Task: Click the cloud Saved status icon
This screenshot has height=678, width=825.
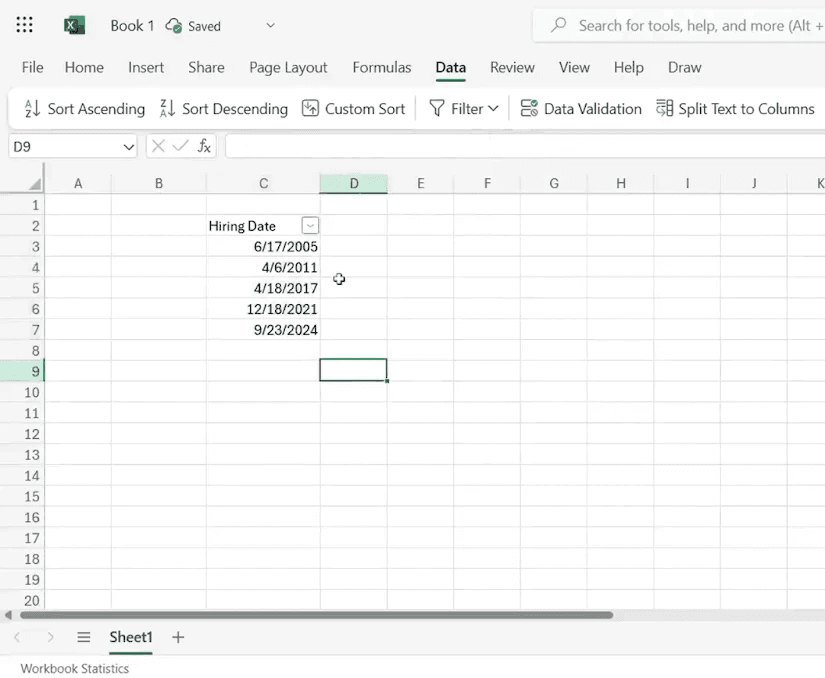Action: (x=174, y=25)
